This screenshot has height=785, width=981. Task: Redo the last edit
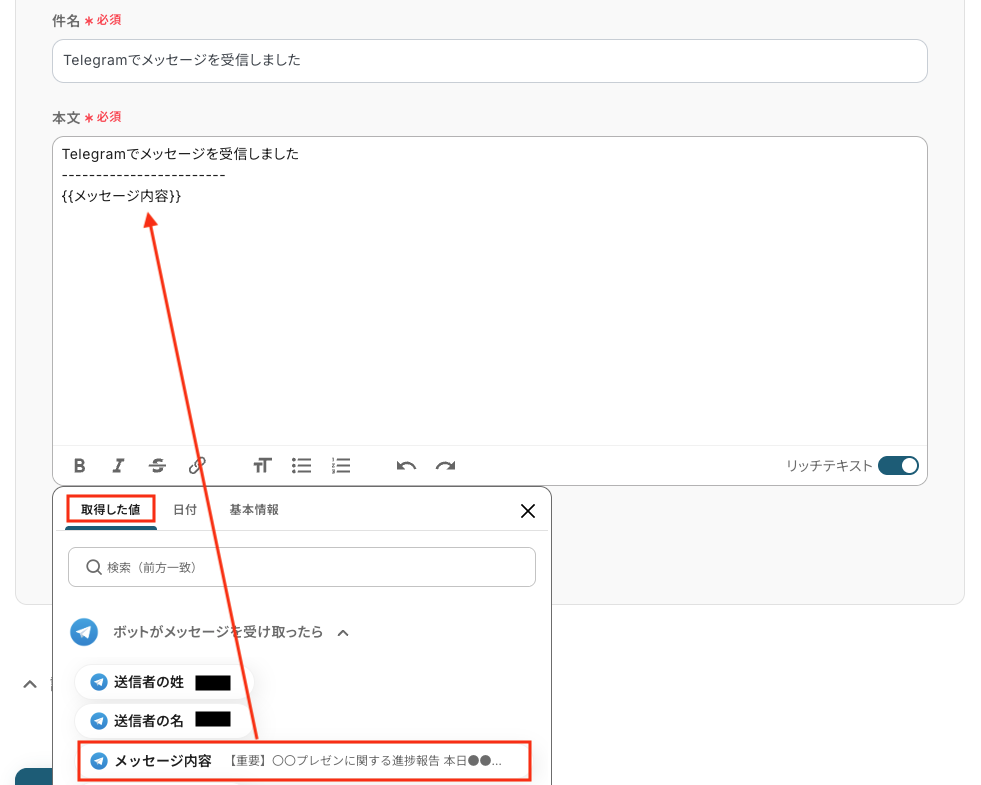[445, 465]
